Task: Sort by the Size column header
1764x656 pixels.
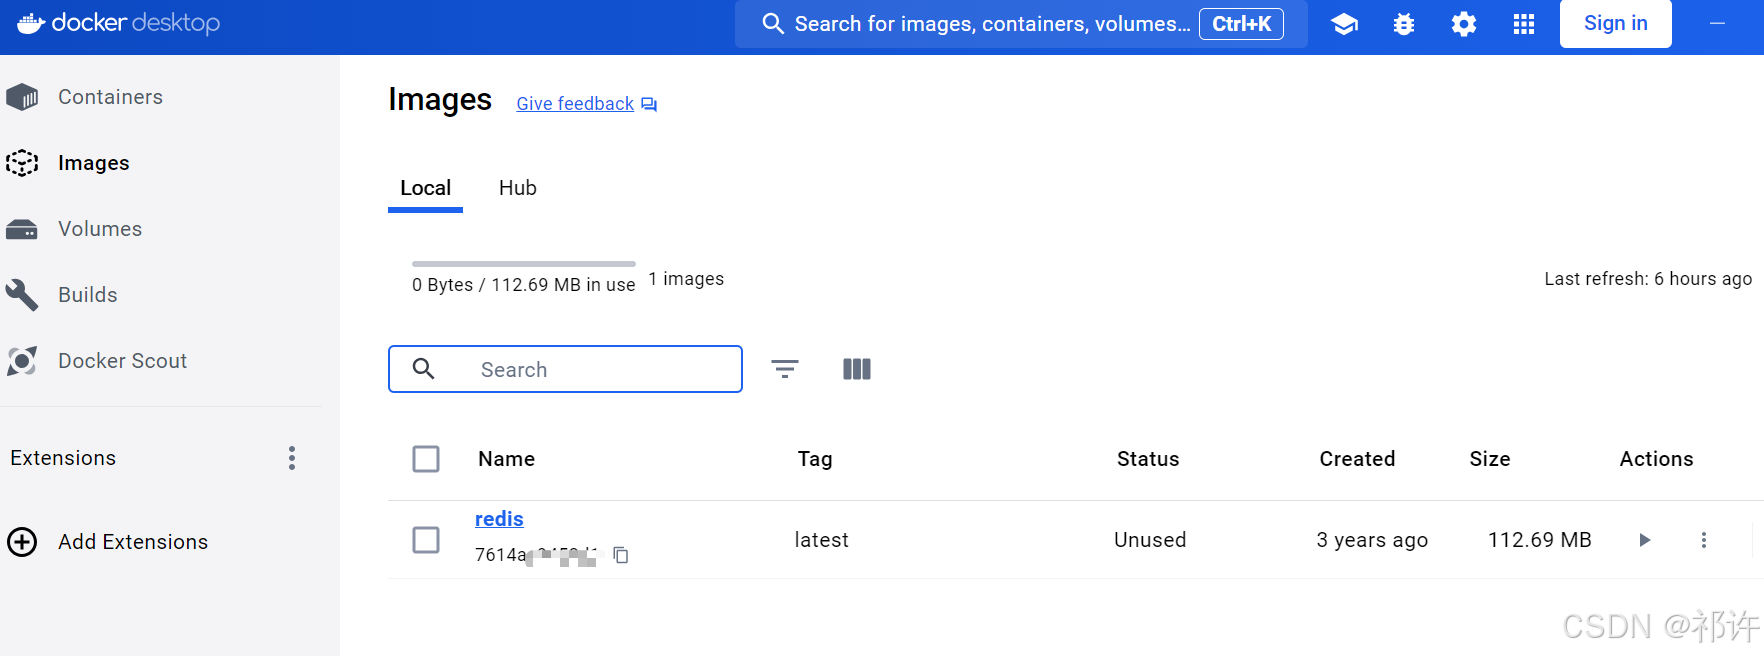Action: pyautogui.click(x=1490, y=459)
